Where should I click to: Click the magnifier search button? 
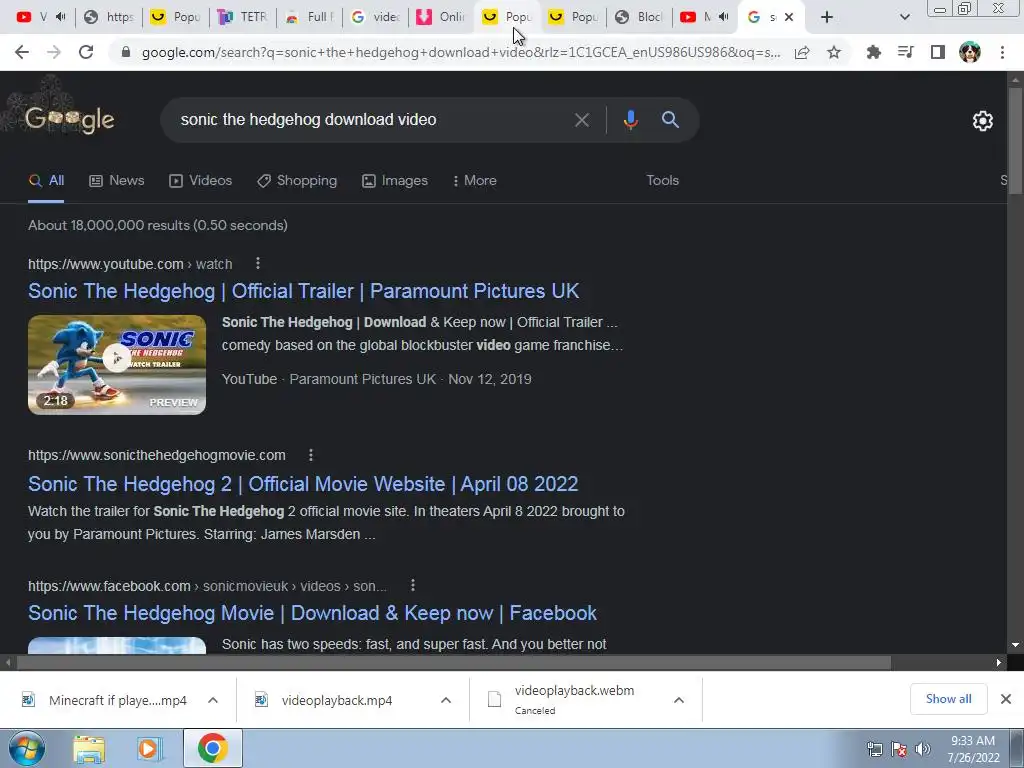670,120
